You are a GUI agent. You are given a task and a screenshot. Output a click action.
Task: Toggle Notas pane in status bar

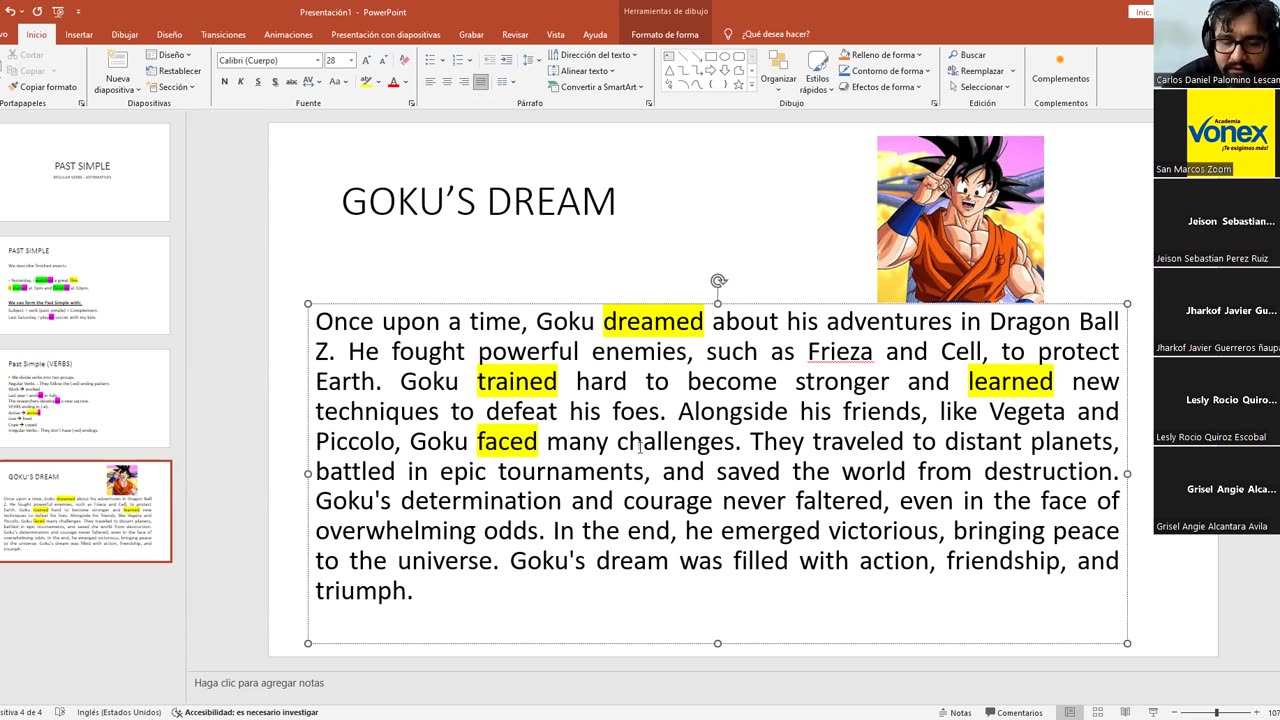click(955, 712)
